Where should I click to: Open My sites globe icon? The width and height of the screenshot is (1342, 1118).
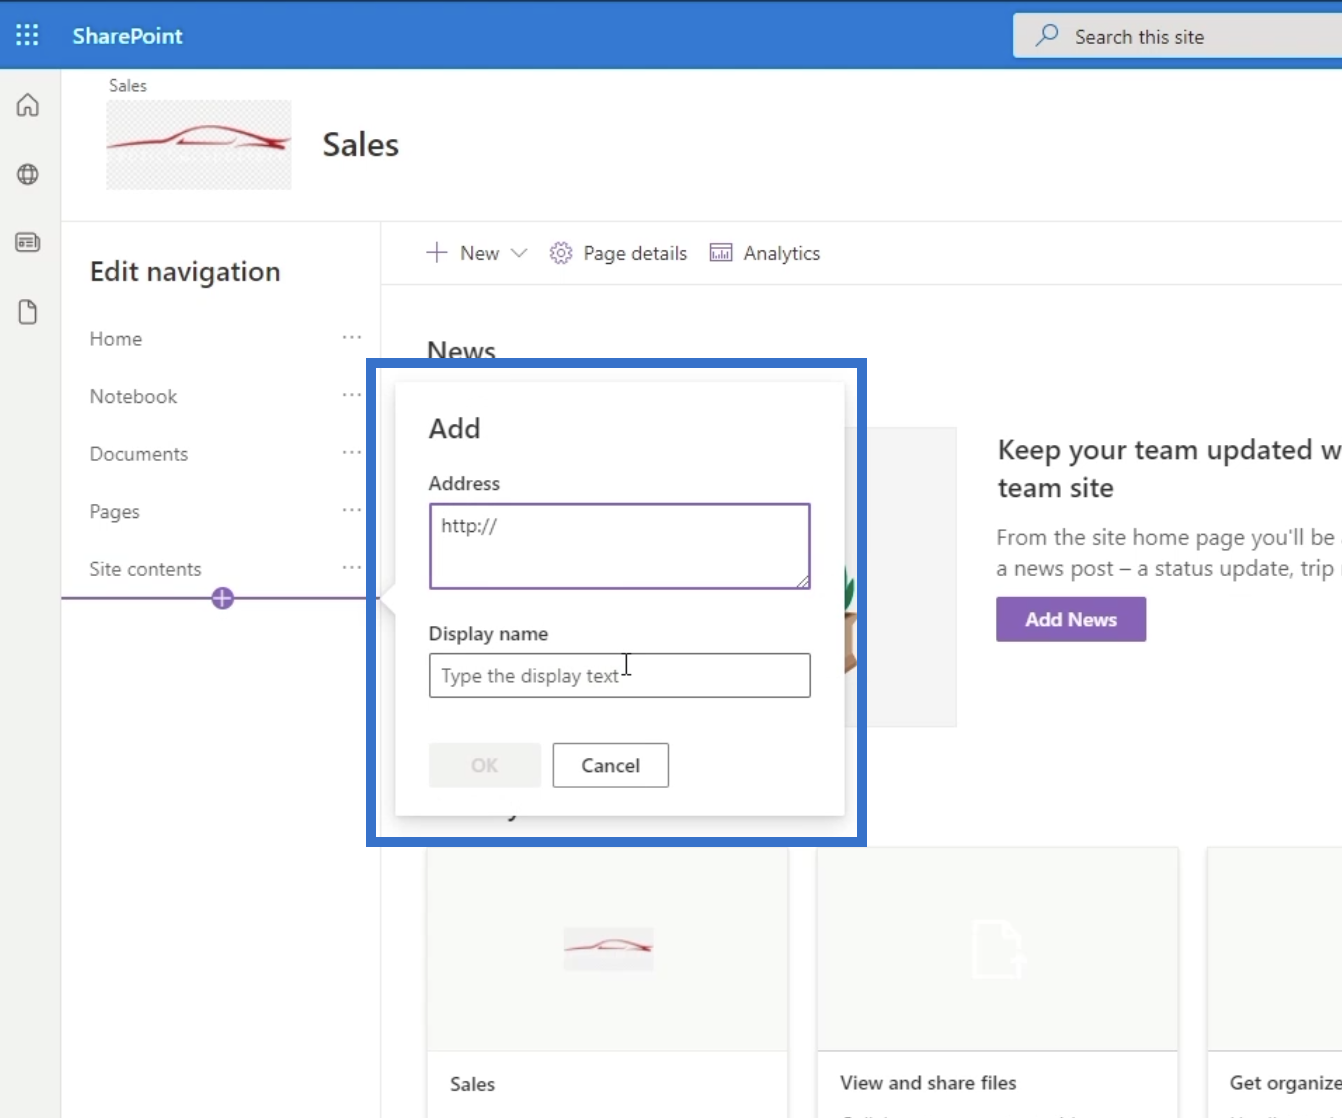28,174
